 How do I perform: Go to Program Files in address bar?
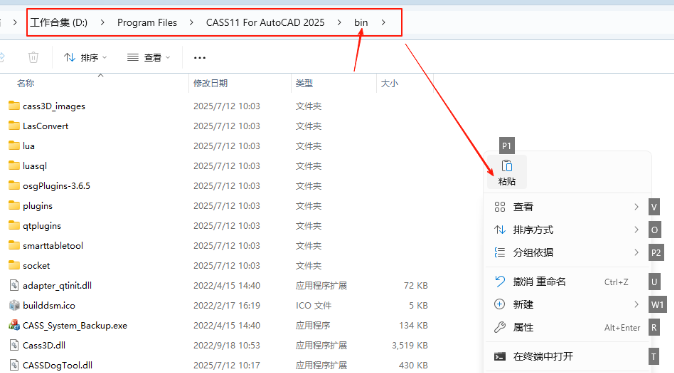147,22
